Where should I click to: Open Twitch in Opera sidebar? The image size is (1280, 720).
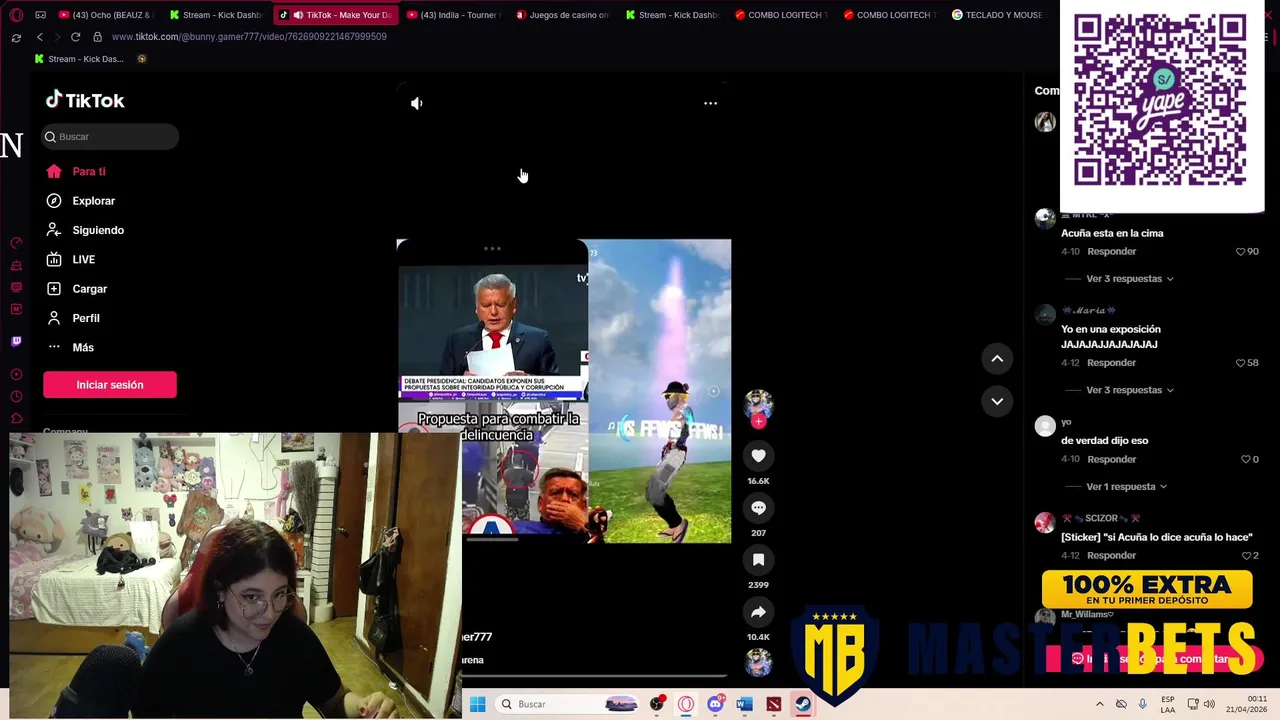click(16, 341)
